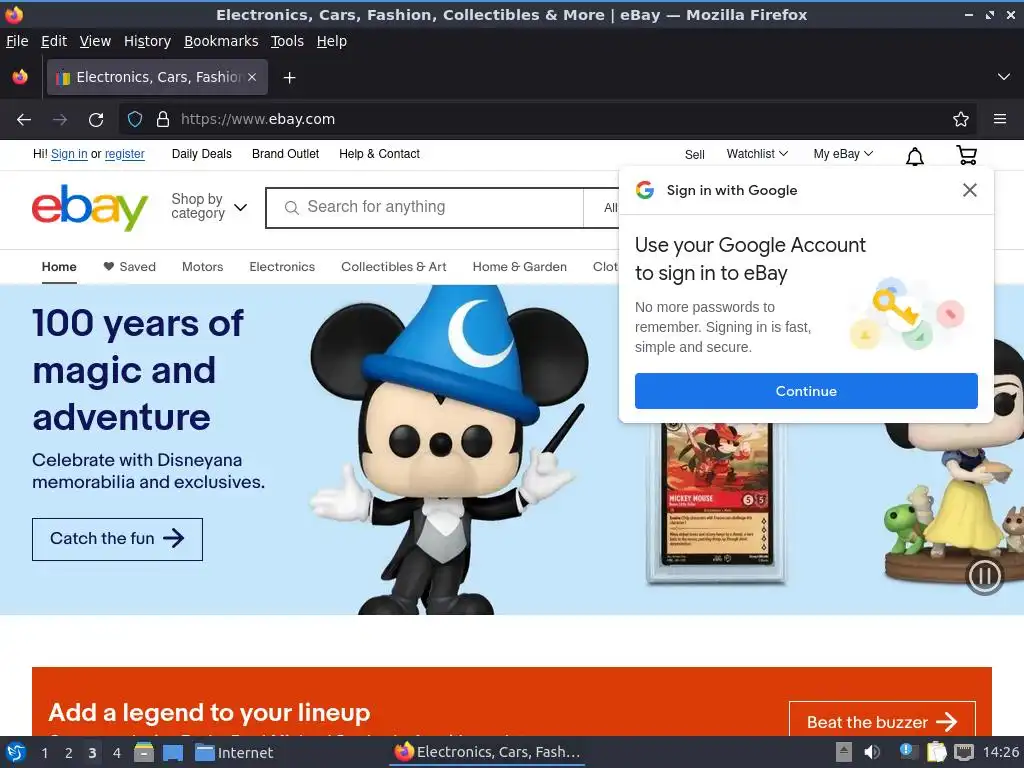The height and width of the screenshot is (768, 1024).
Task: Open the clipboard manager tray icon
Action: click(936, 752)
